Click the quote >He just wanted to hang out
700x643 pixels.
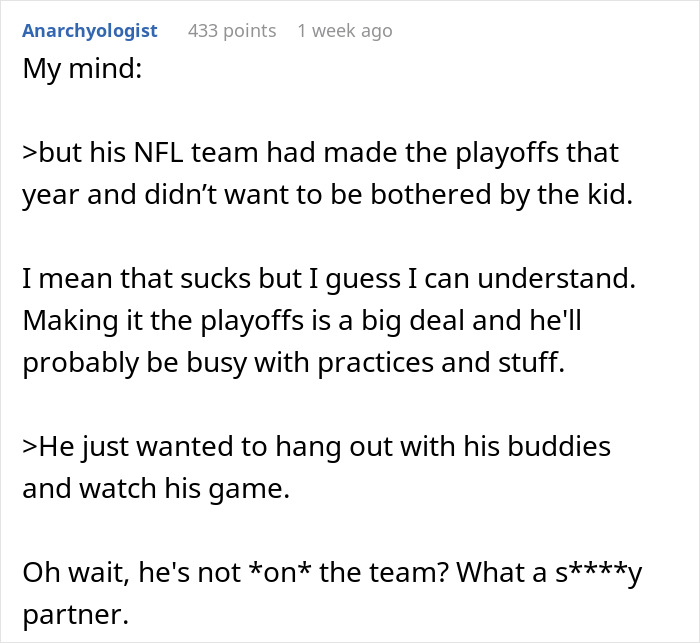coord(317,447)
